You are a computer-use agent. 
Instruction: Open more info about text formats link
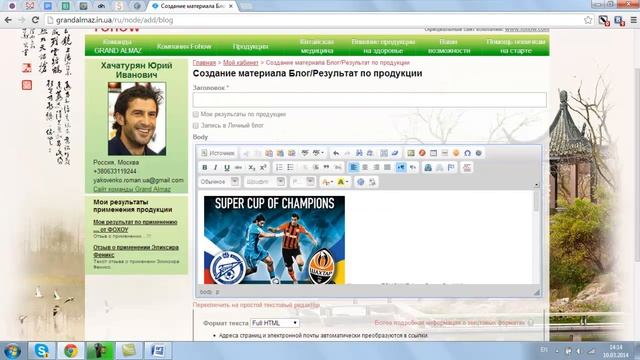tap(449, 322)
